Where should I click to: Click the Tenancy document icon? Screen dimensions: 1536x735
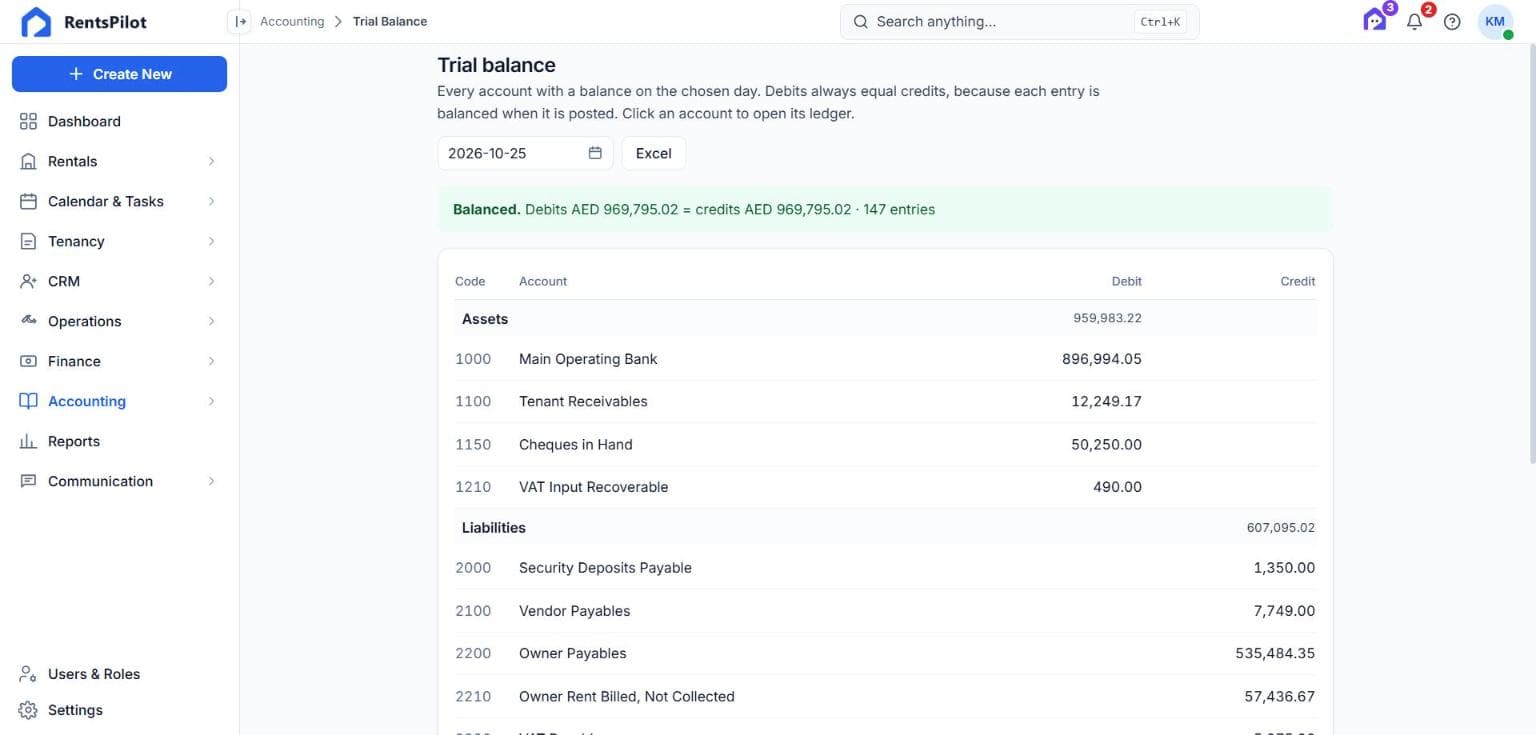pos(28,241)
